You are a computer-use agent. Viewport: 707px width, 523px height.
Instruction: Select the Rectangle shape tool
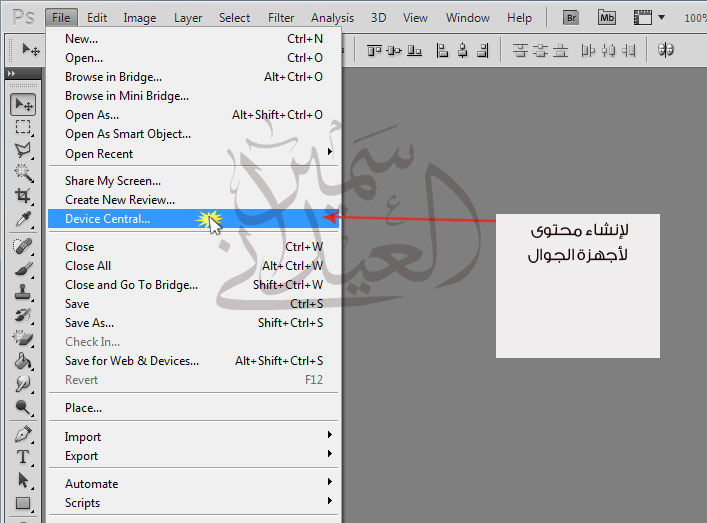tap(23, 503)
